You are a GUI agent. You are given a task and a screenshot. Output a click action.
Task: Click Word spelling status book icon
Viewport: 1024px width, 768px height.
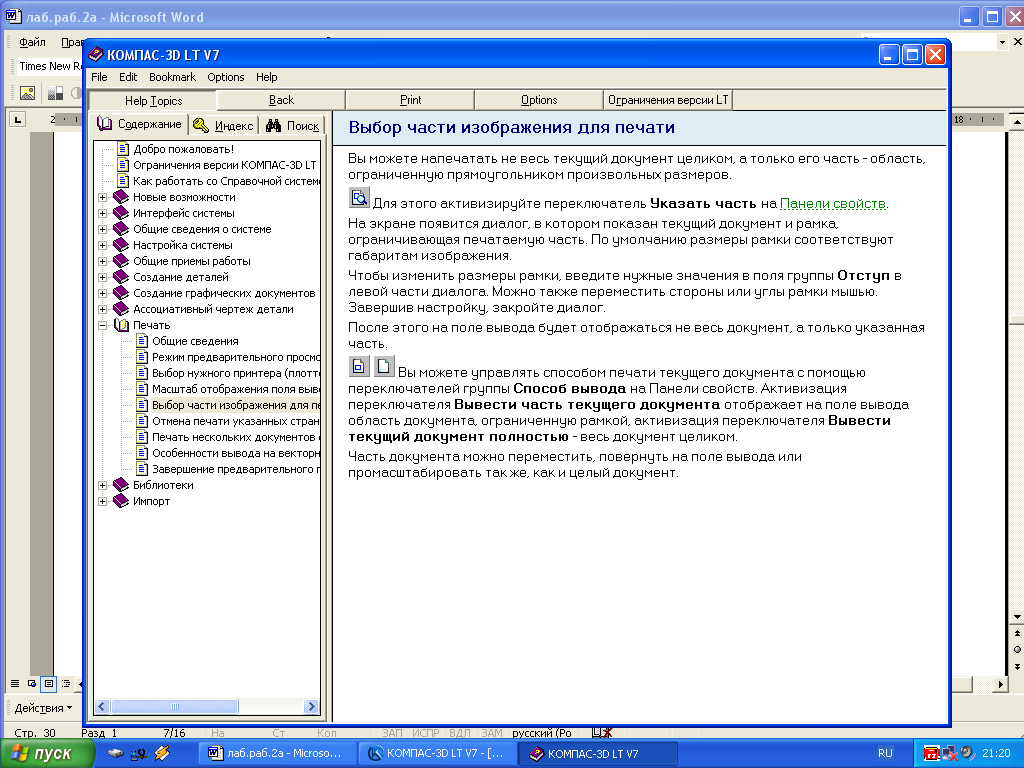click(601, 733)
